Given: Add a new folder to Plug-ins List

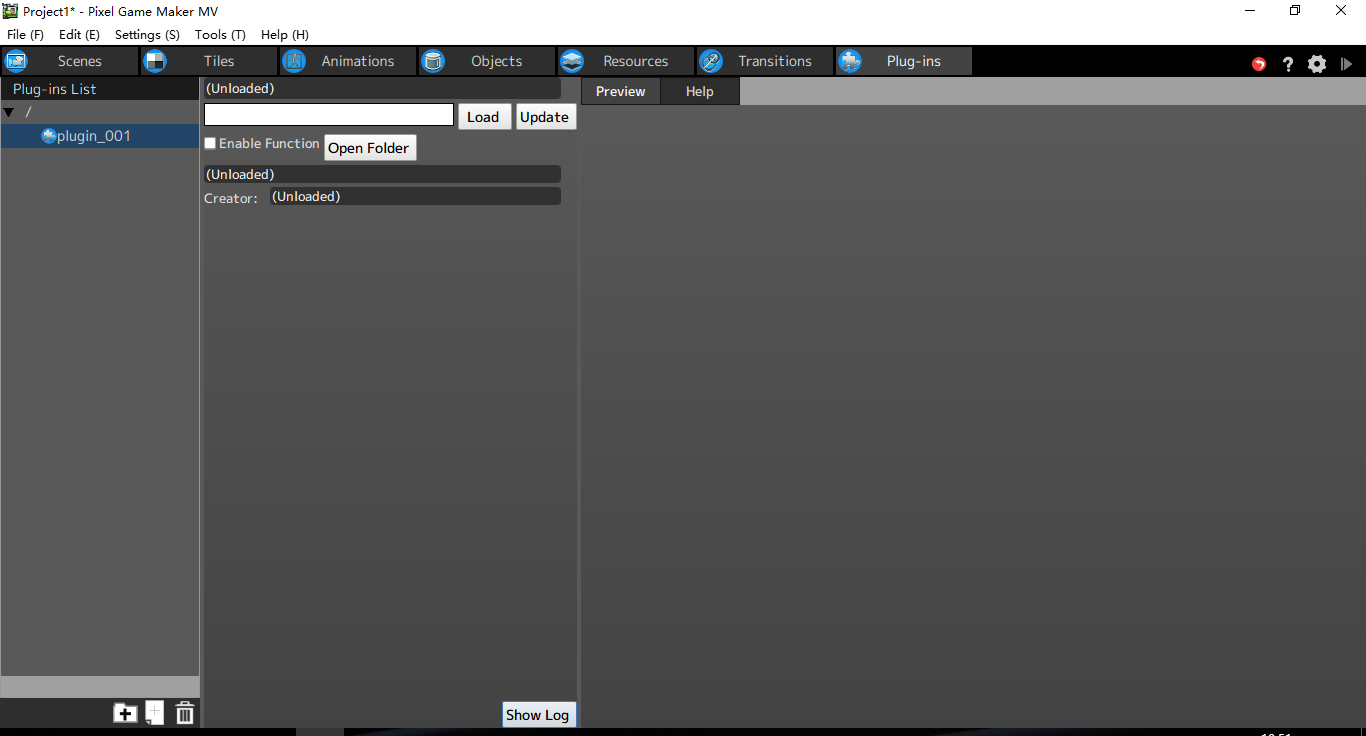Looking at the screenshot, I should tap(125, 713).
